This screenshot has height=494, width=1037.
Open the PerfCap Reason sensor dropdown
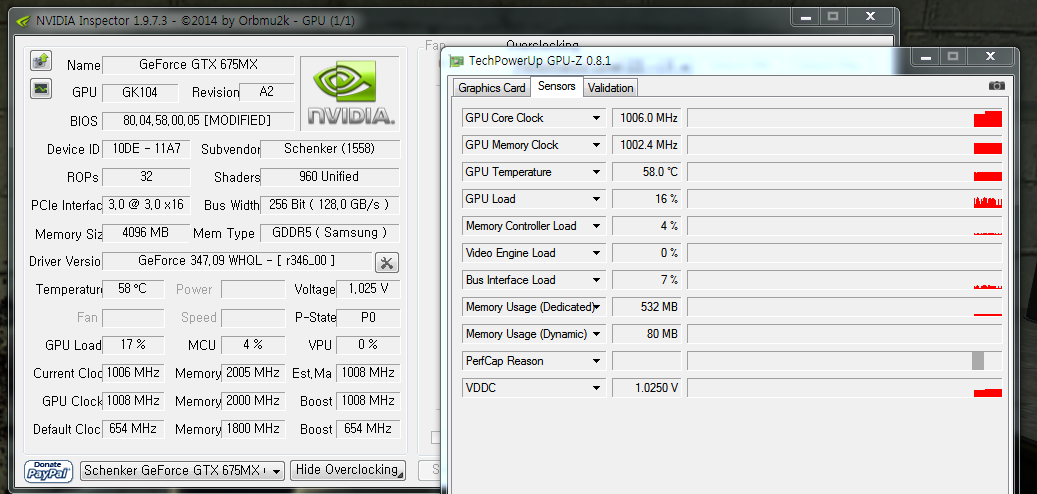597,361
